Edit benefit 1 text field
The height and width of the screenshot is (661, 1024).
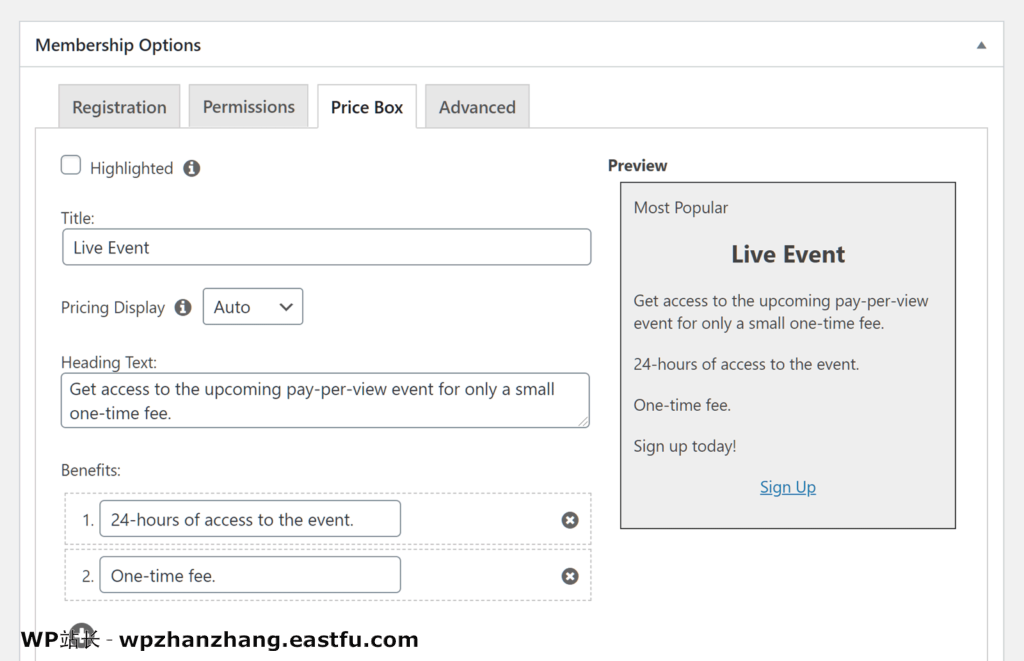[250, 519]
